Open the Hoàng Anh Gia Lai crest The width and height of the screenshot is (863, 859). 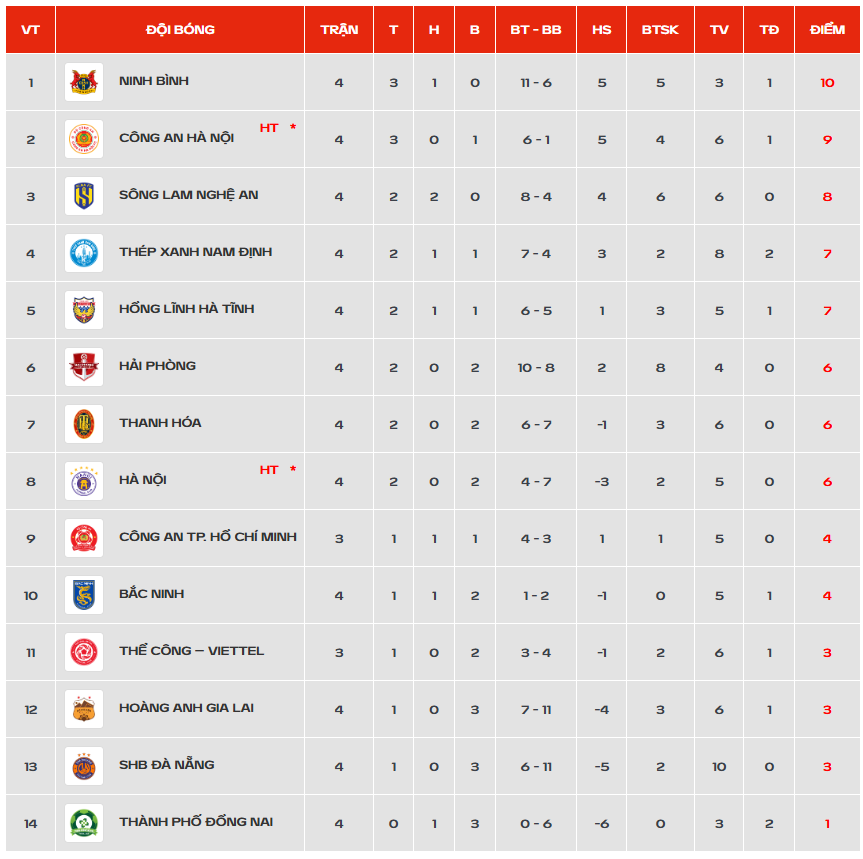[x=84, y=709]
